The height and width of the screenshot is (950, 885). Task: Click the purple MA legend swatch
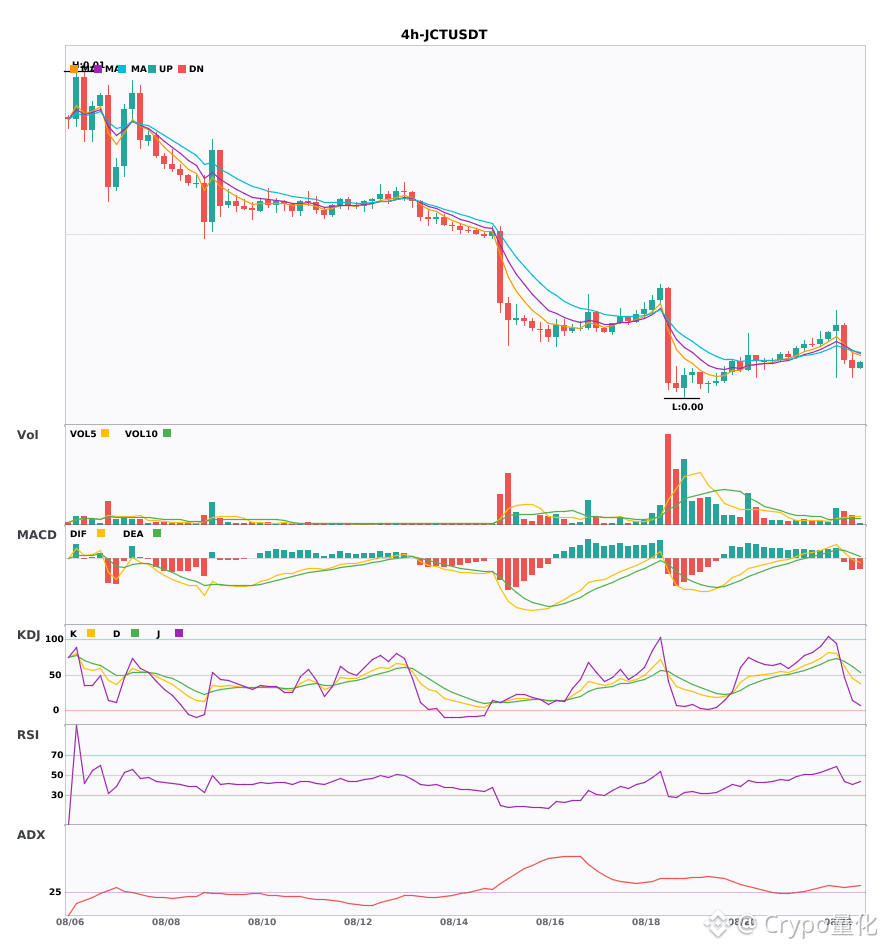point(98,69)
